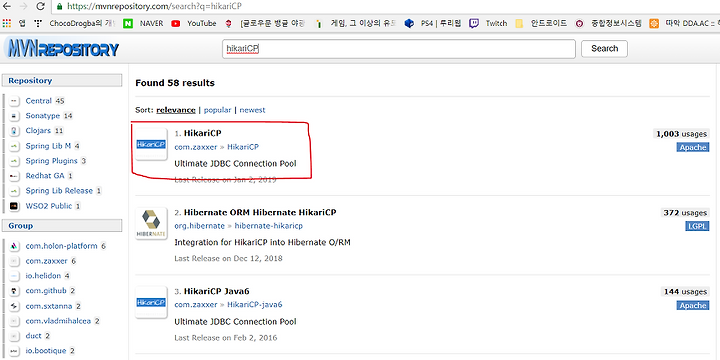The width and height of the screenshot is (720, 360).
Task: Click com.zaxxer group link in first result
Action: tap(196, 147)
